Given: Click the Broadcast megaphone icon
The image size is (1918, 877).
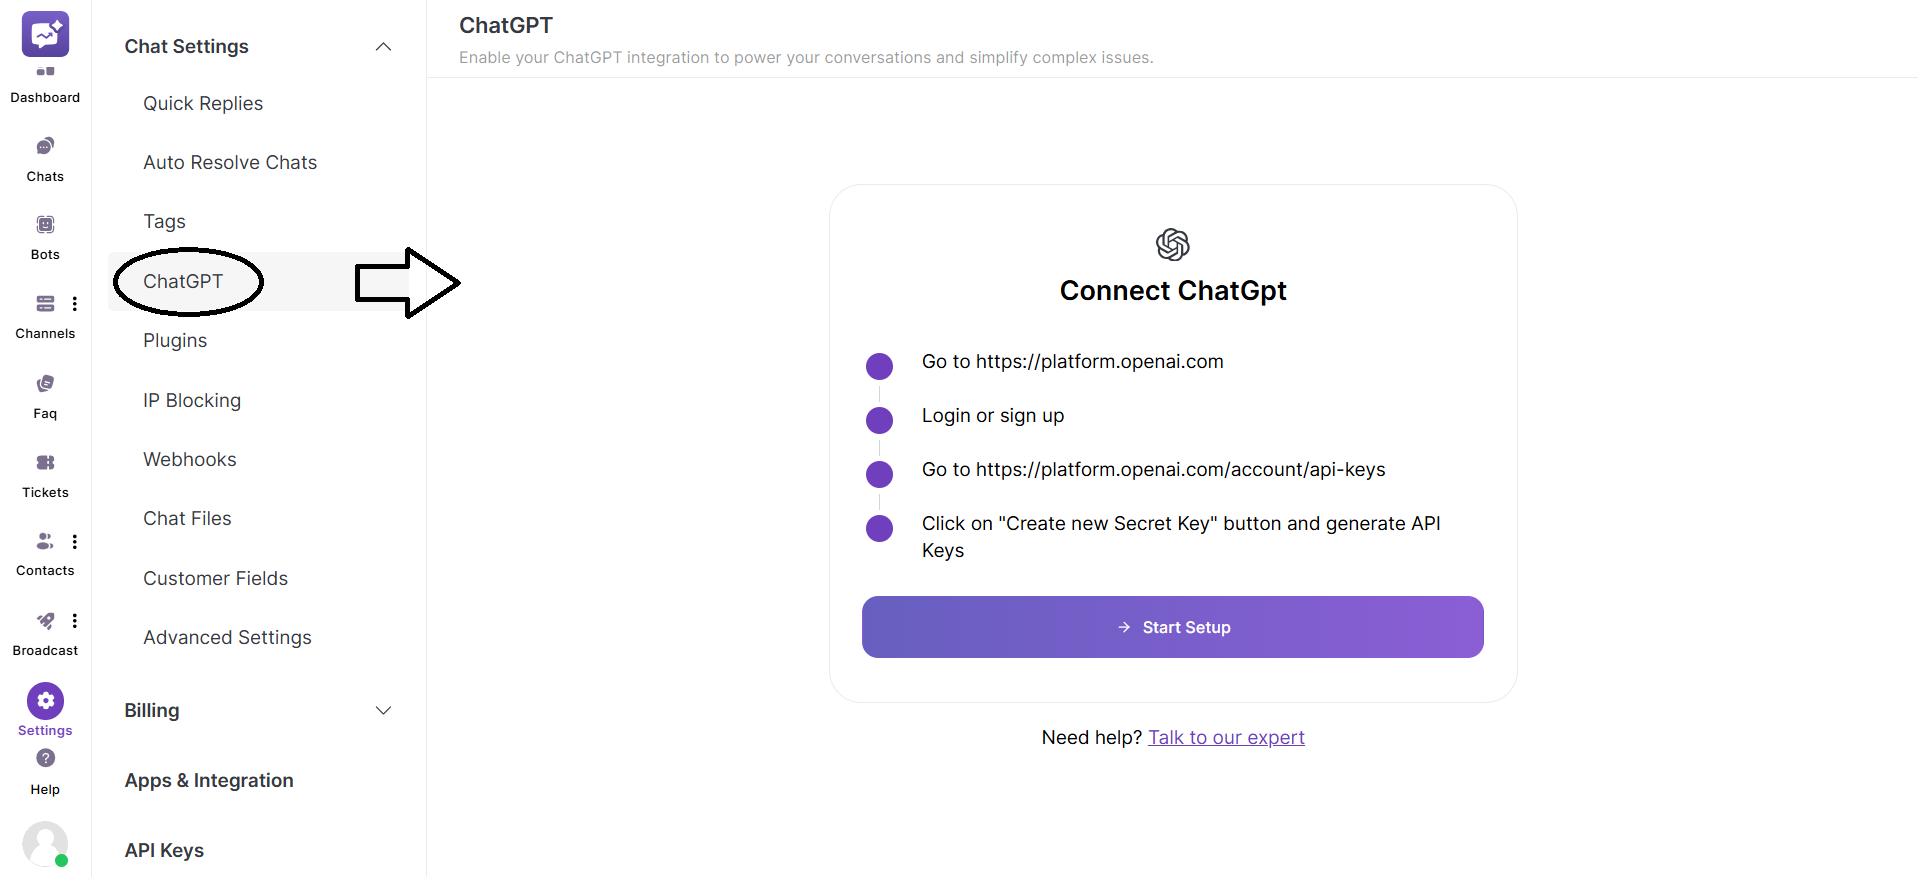Looking at the screenshot, I should [45, 620].
